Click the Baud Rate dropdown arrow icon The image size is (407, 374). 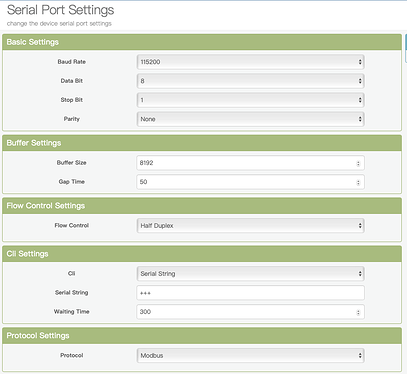coord(360,62)
